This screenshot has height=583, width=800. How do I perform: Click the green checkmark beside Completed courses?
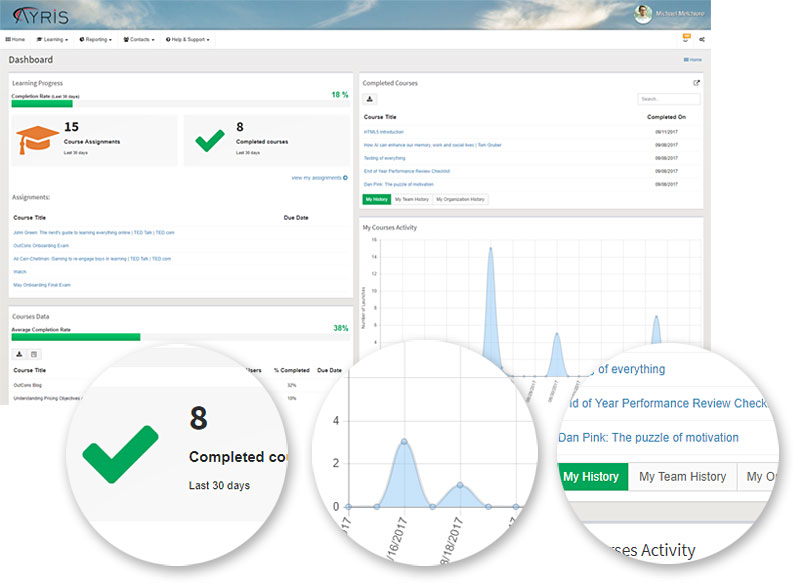coord(210,141)
